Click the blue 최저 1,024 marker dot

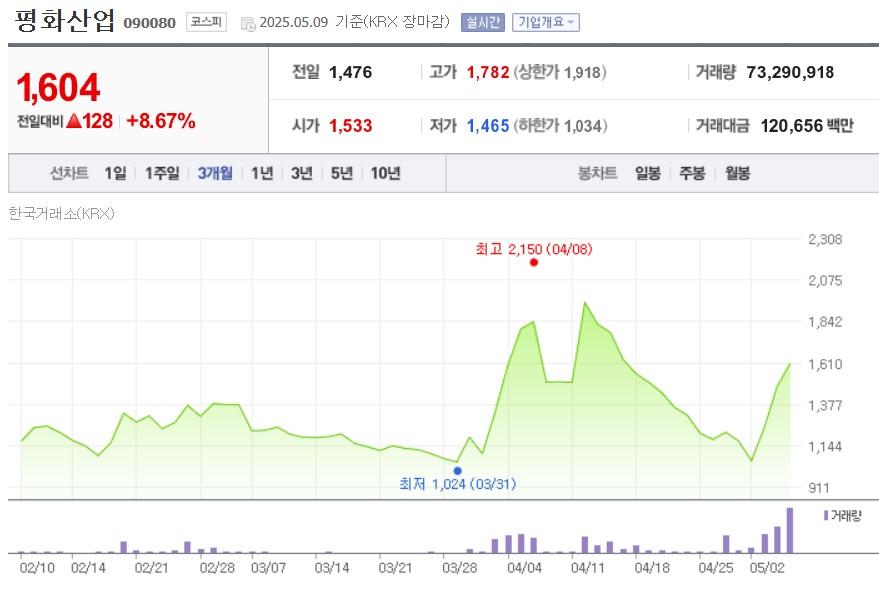(x=457, y=471)
